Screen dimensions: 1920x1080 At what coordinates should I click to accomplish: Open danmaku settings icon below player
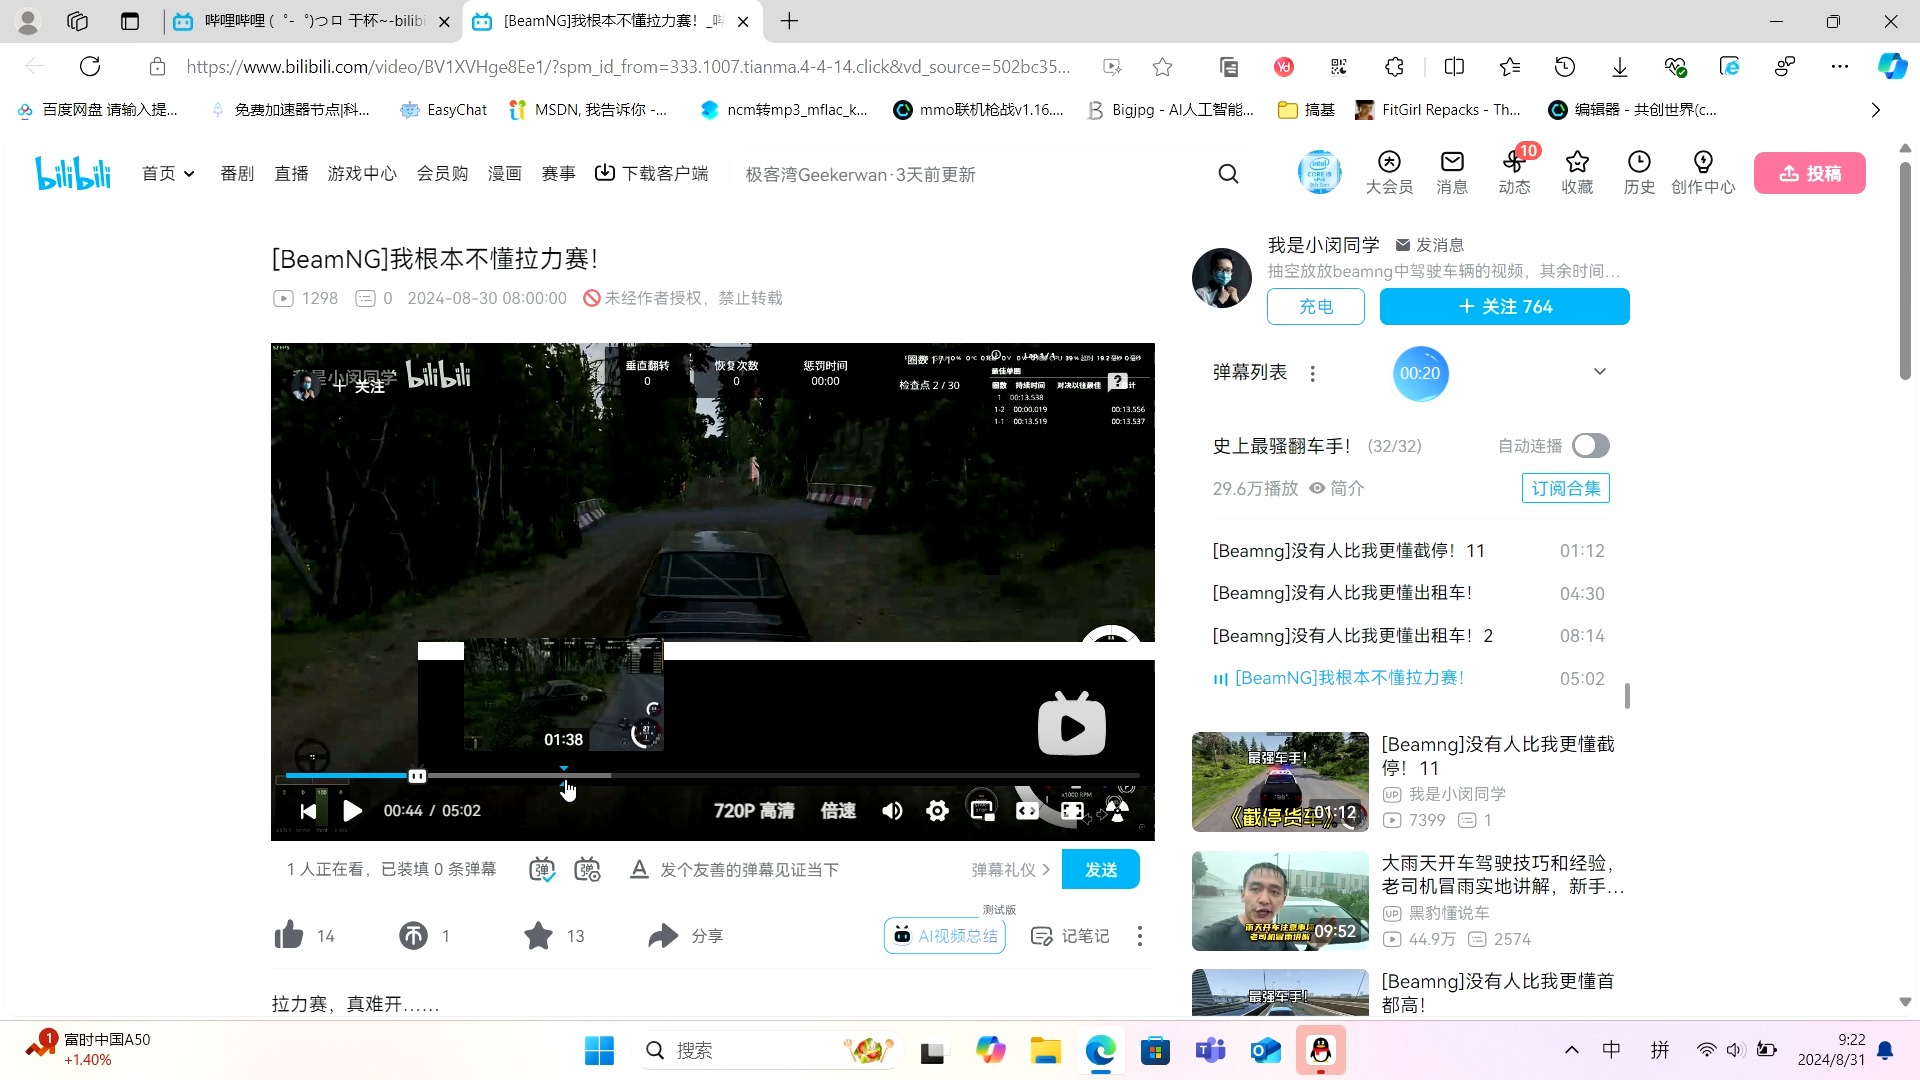(588, 870)
